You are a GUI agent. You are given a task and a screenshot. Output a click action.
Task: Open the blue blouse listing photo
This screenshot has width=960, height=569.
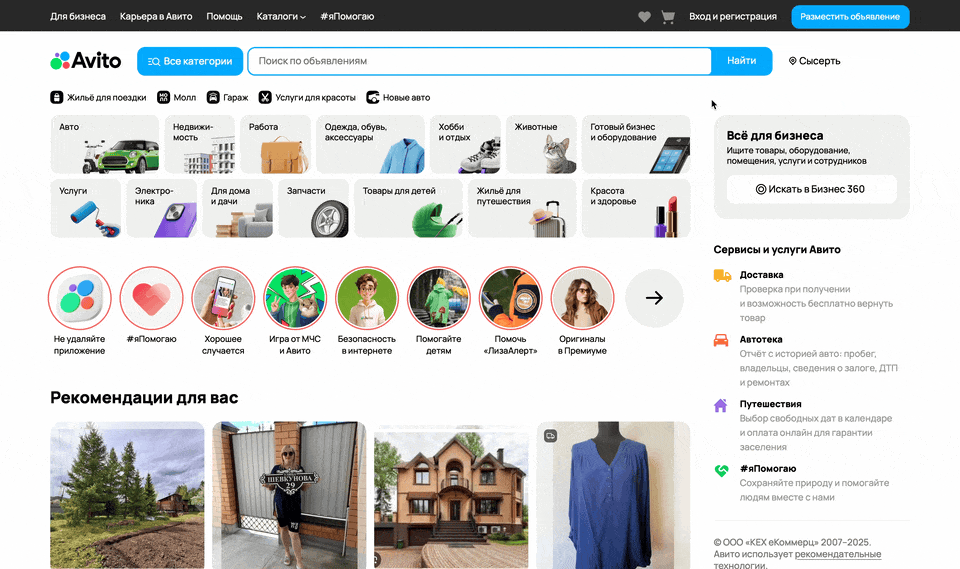(x=613, y=495)
